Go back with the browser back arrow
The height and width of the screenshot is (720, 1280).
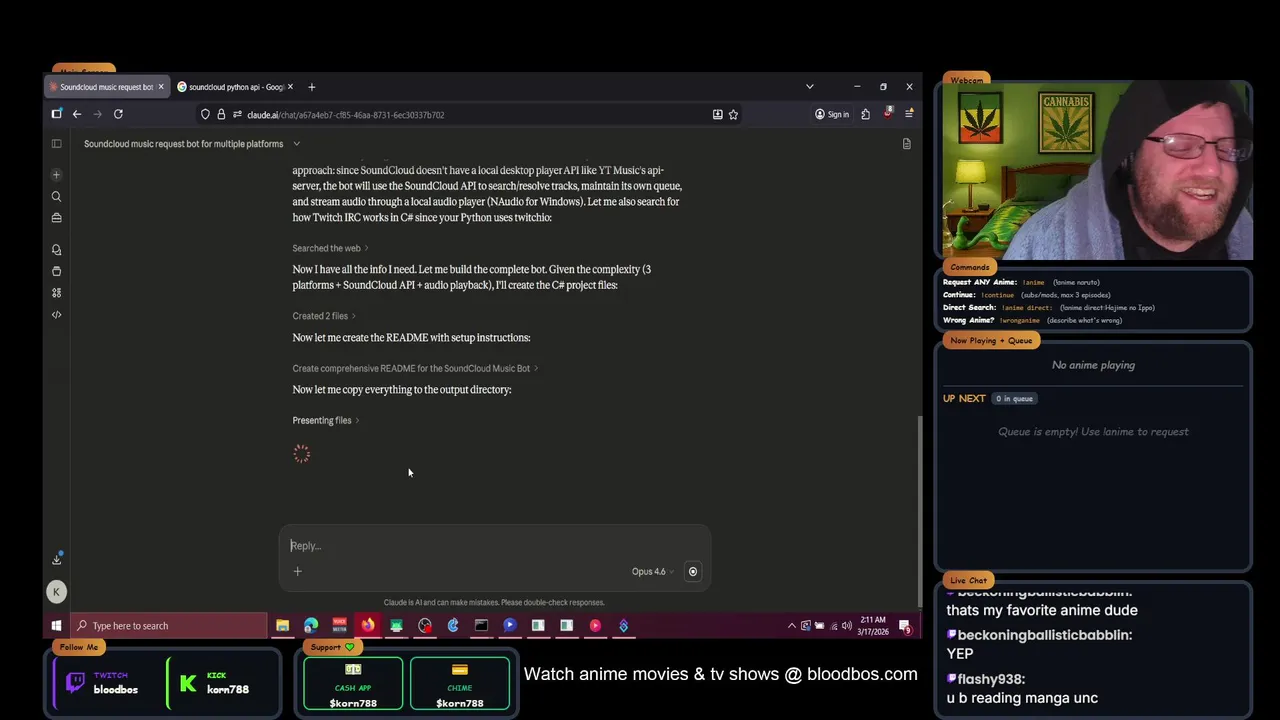click(77, 114)
